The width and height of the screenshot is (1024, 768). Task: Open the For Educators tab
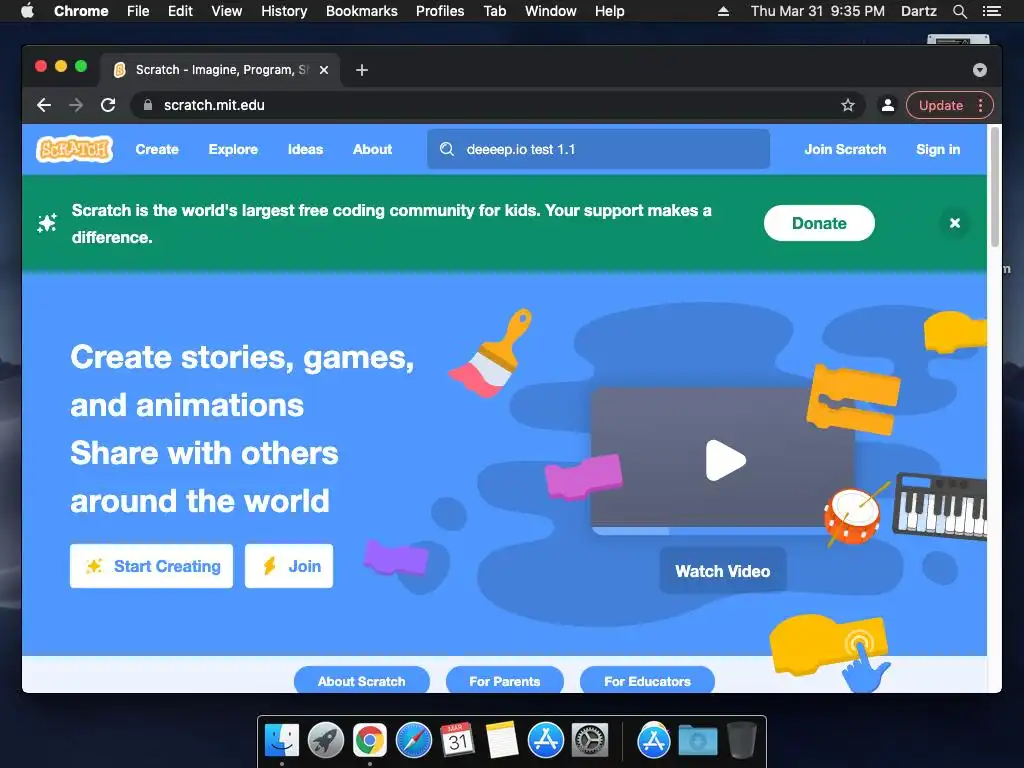tap(647, 680)
